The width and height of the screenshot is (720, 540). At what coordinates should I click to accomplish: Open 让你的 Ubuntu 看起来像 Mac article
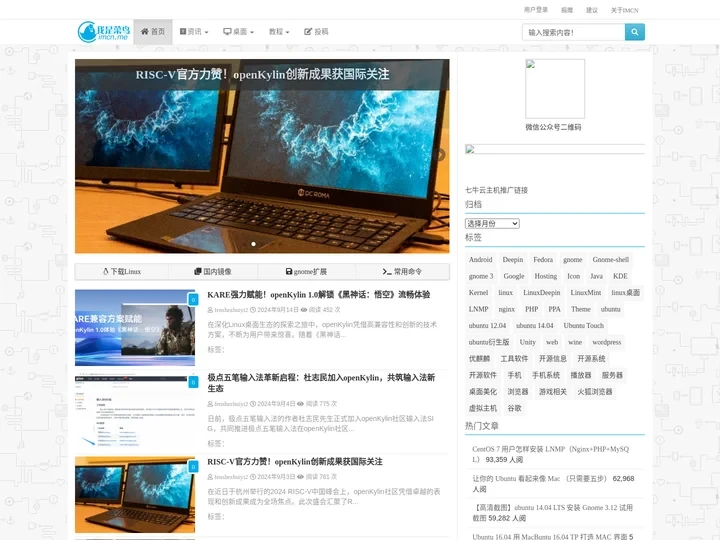pyautogui.click(x=553, y=484)
